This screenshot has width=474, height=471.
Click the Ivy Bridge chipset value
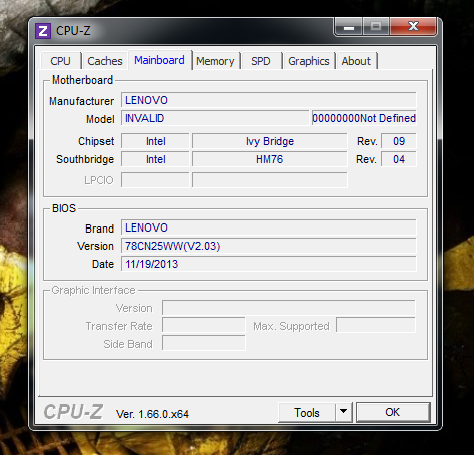coord(270,141)
